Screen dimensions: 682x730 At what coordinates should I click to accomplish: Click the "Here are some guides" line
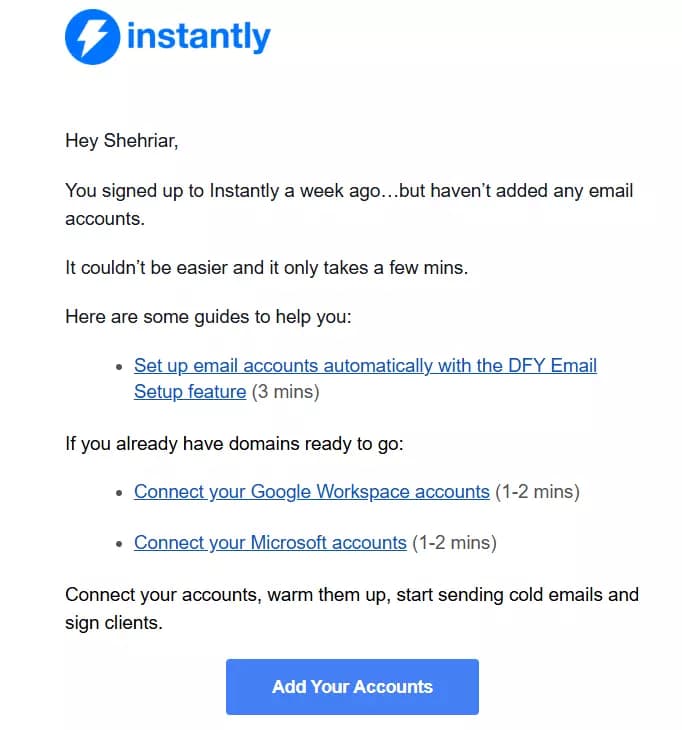pyautogui.click(x=208, y=317)
